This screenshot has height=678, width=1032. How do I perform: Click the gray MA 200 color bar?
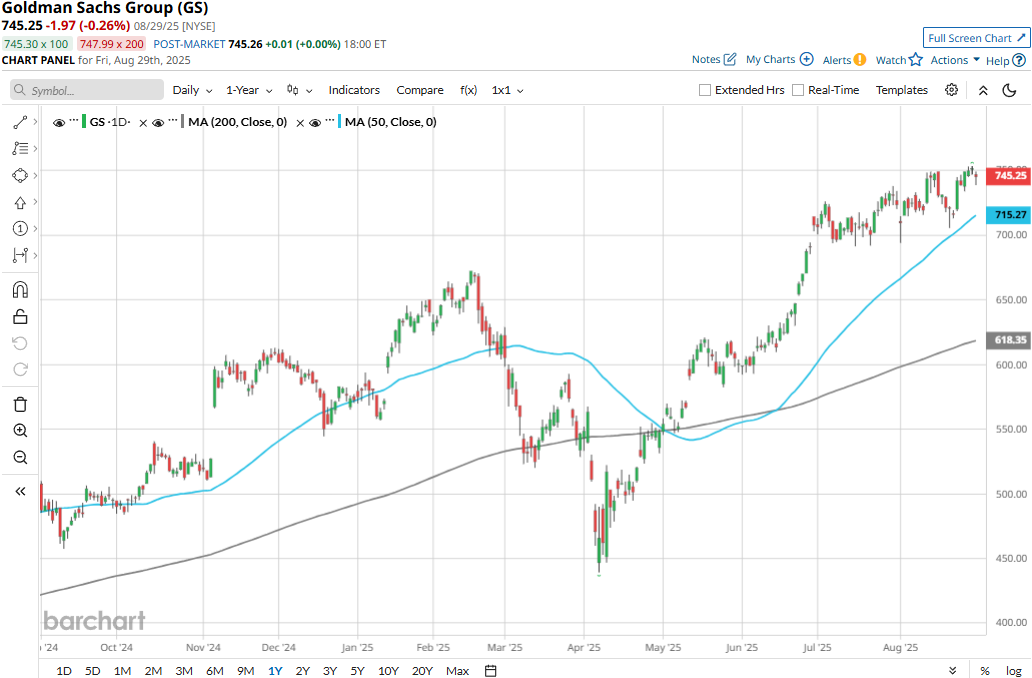pyautogui.click(x=182, y=122)
